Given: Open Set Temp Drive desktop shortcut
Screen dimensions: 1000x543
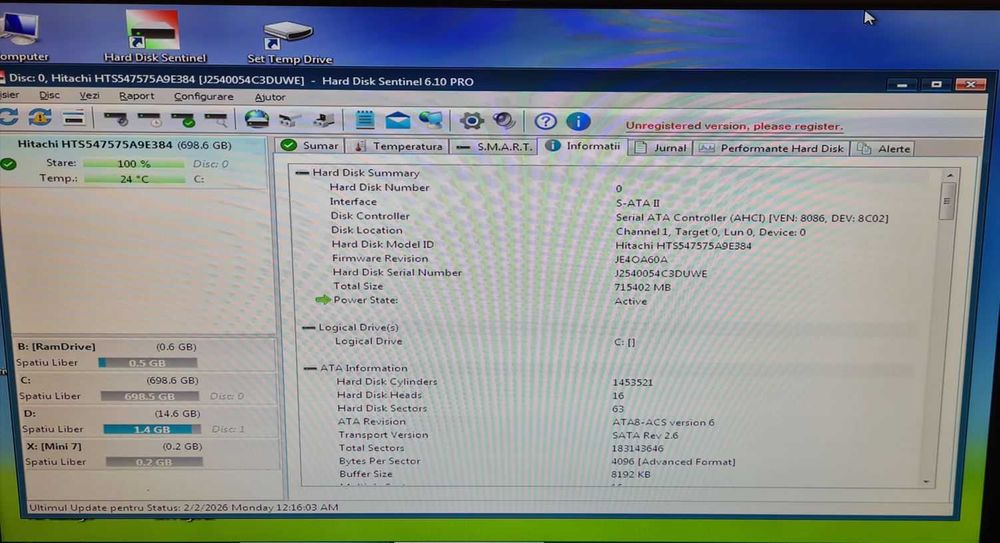Looking at the screenshot, I should 290,41.
